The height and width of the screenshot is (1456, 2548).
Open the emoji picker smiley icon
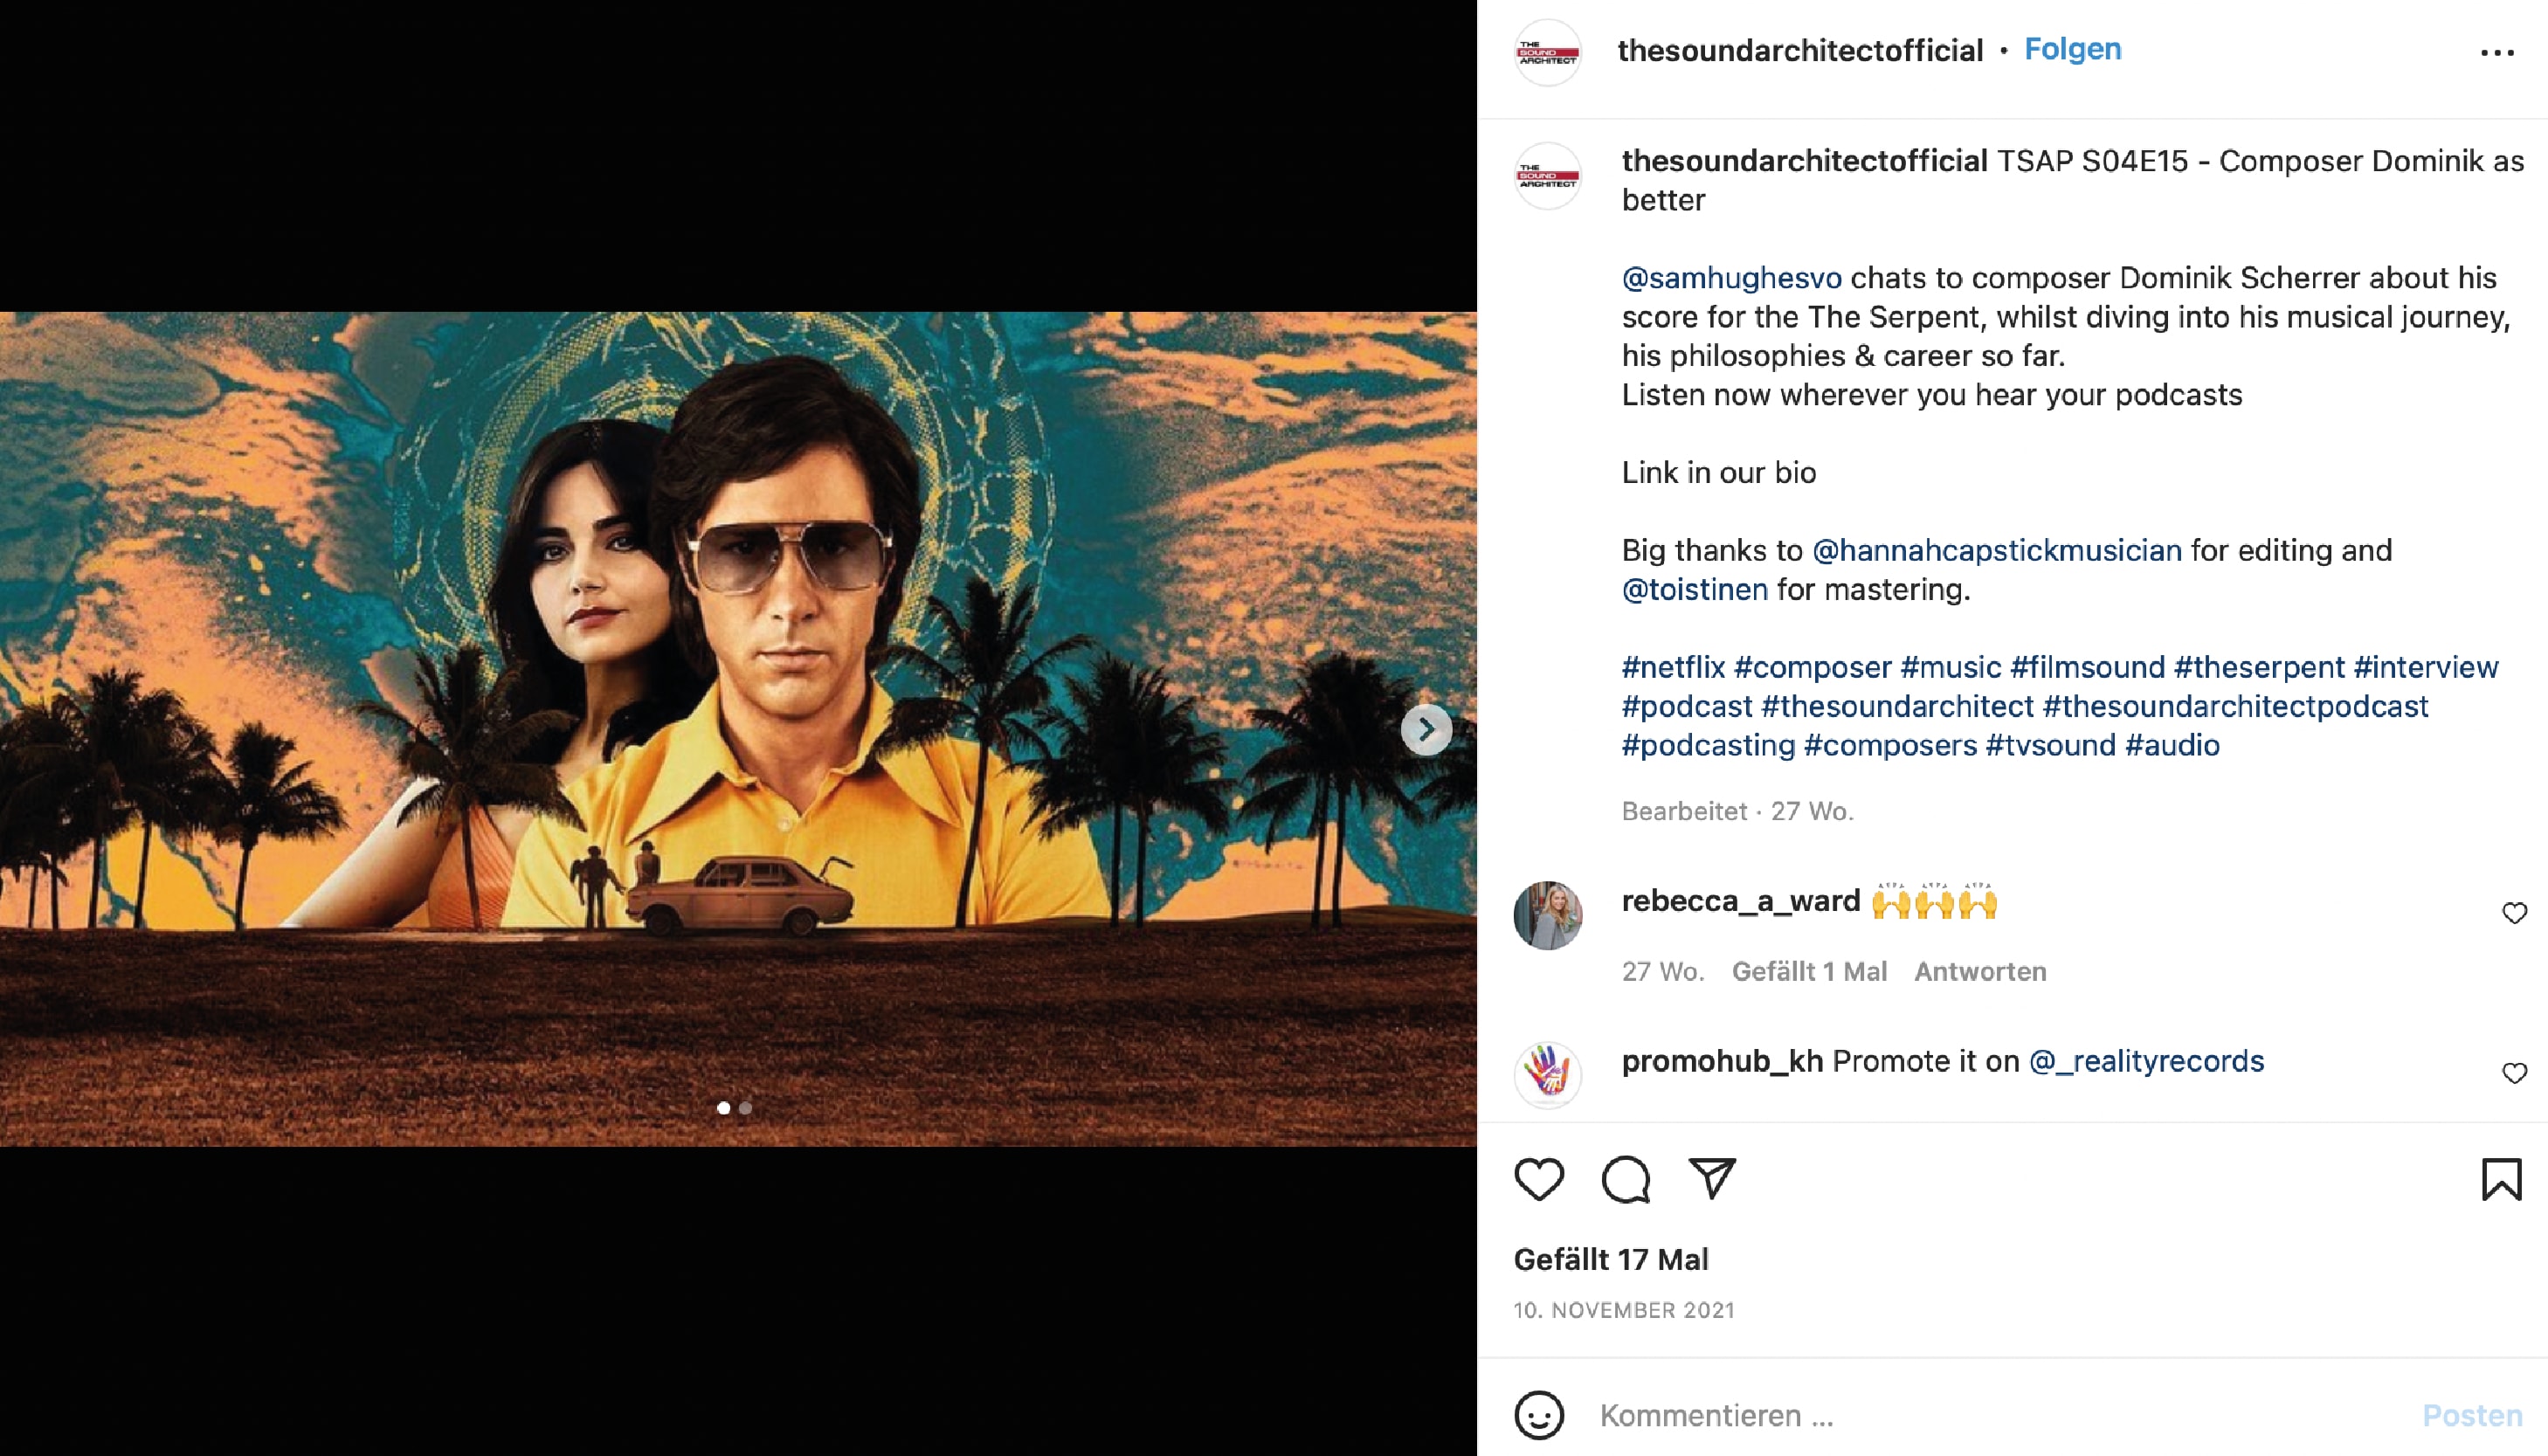pyautogui.click(x=1539, y=1415)
